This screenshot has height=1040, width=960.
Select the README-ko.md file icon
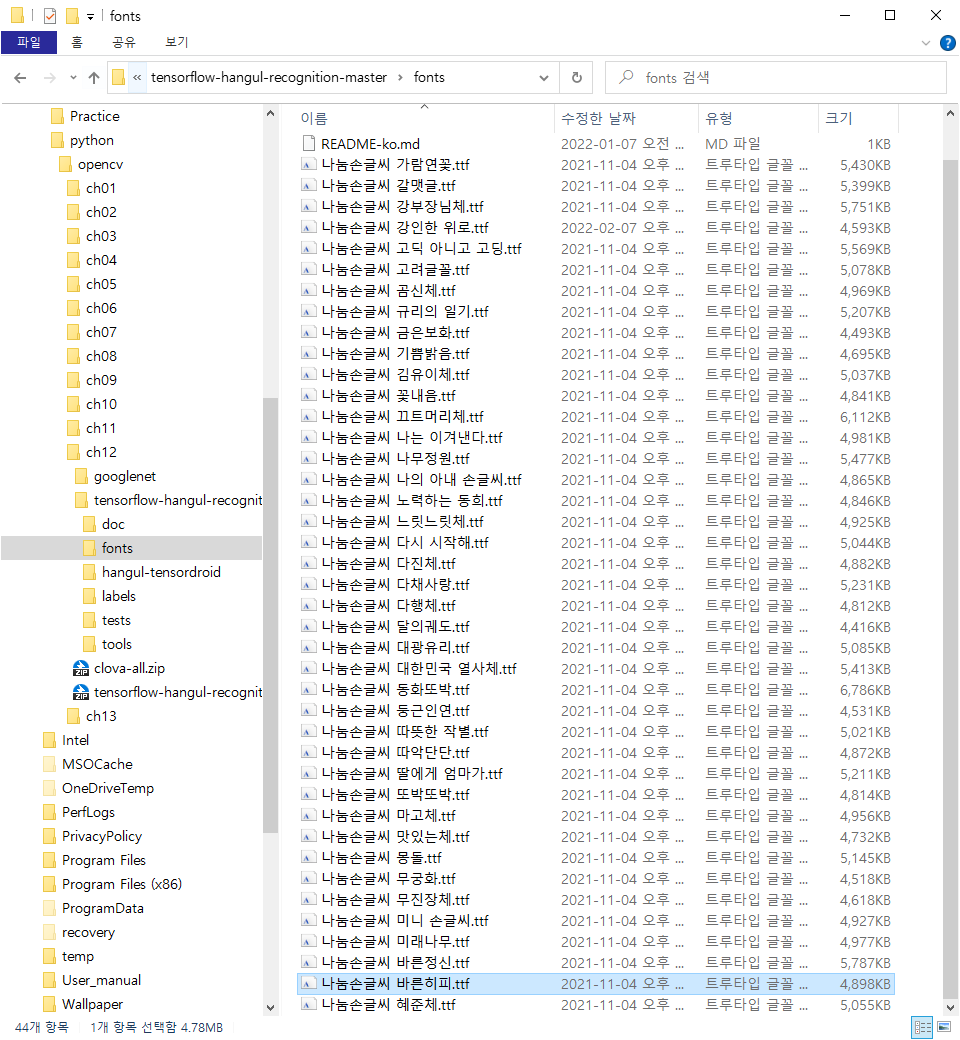(x=308, y=143)
